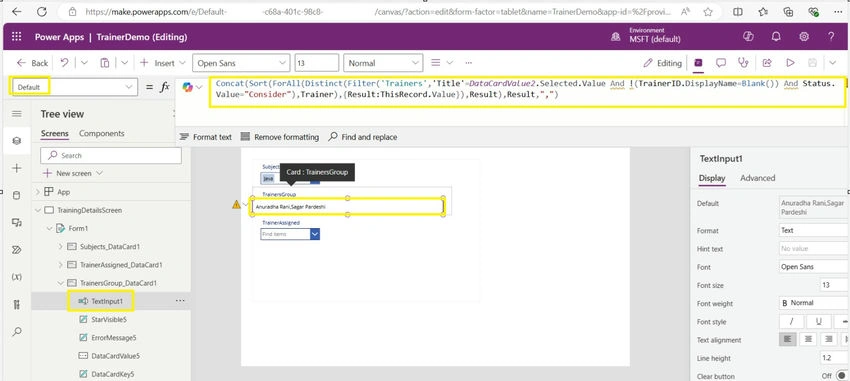Click the Paste clipboard icon

click(105, 63)
